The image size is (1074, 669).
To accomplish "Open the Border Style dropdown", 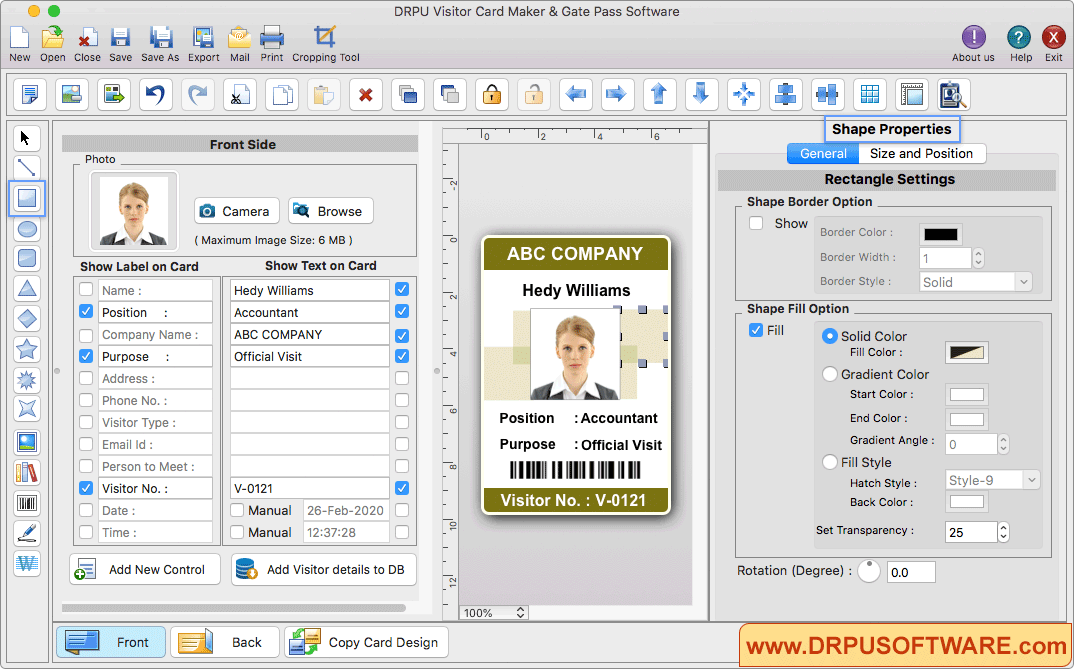I will 975,281.
